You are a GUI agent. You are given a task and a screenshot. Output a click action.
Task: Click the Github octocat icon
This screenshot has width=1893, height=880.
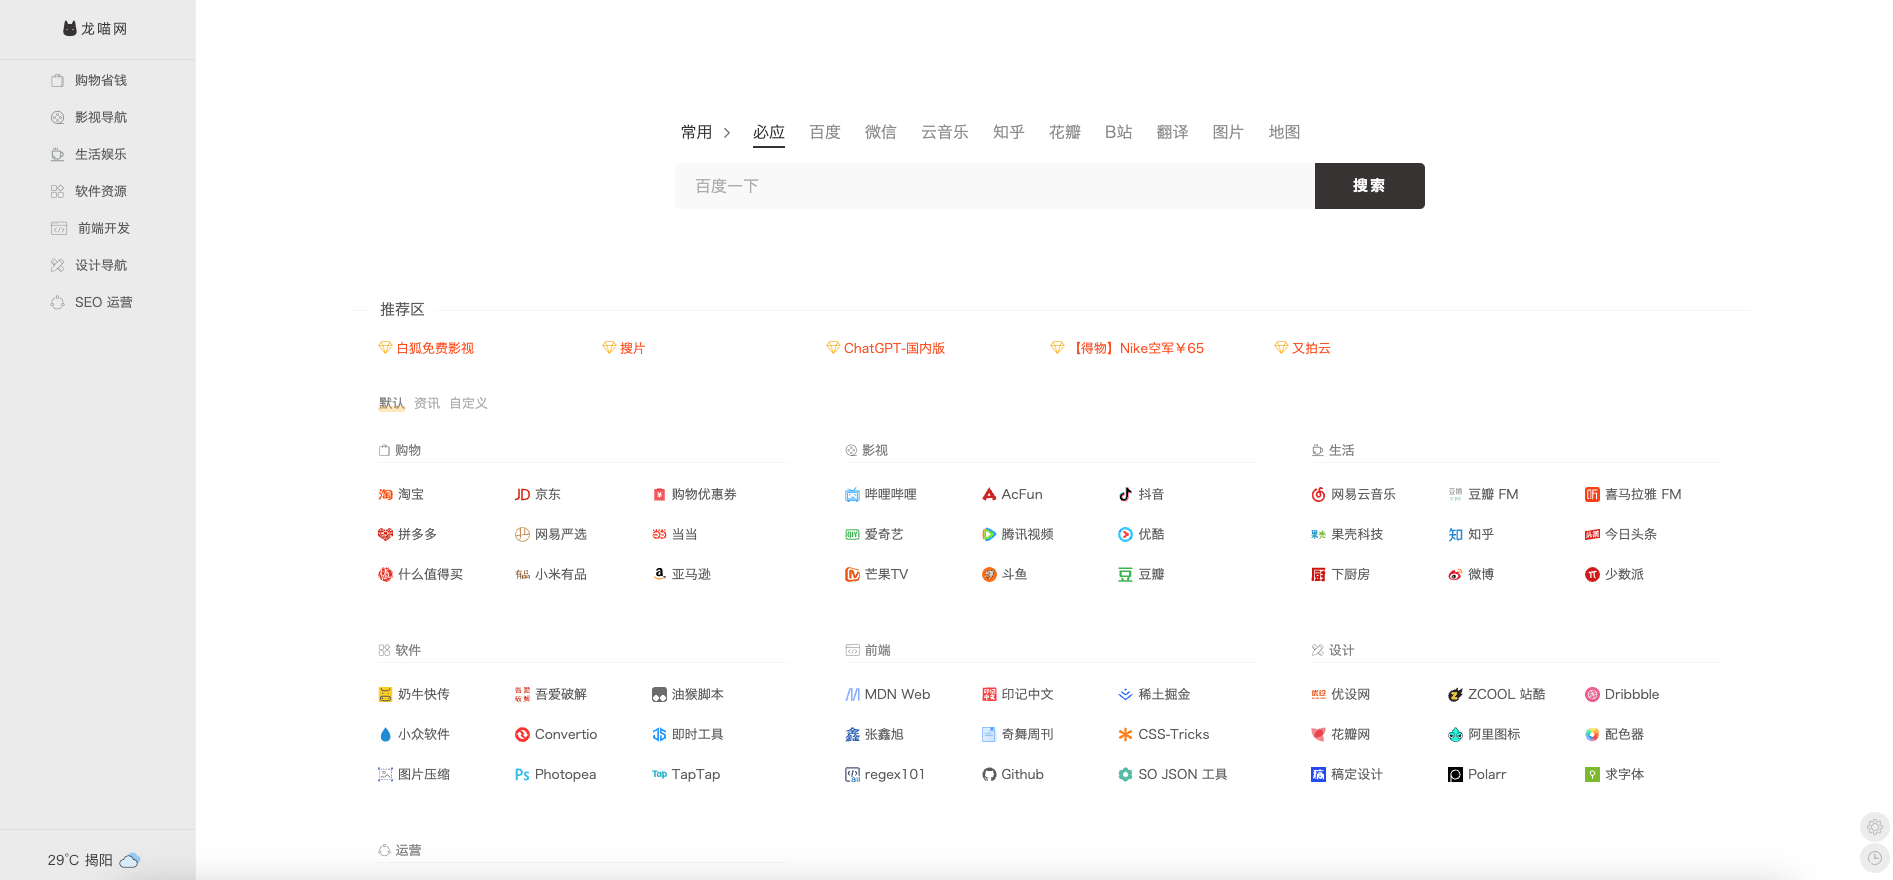point(989,774)
